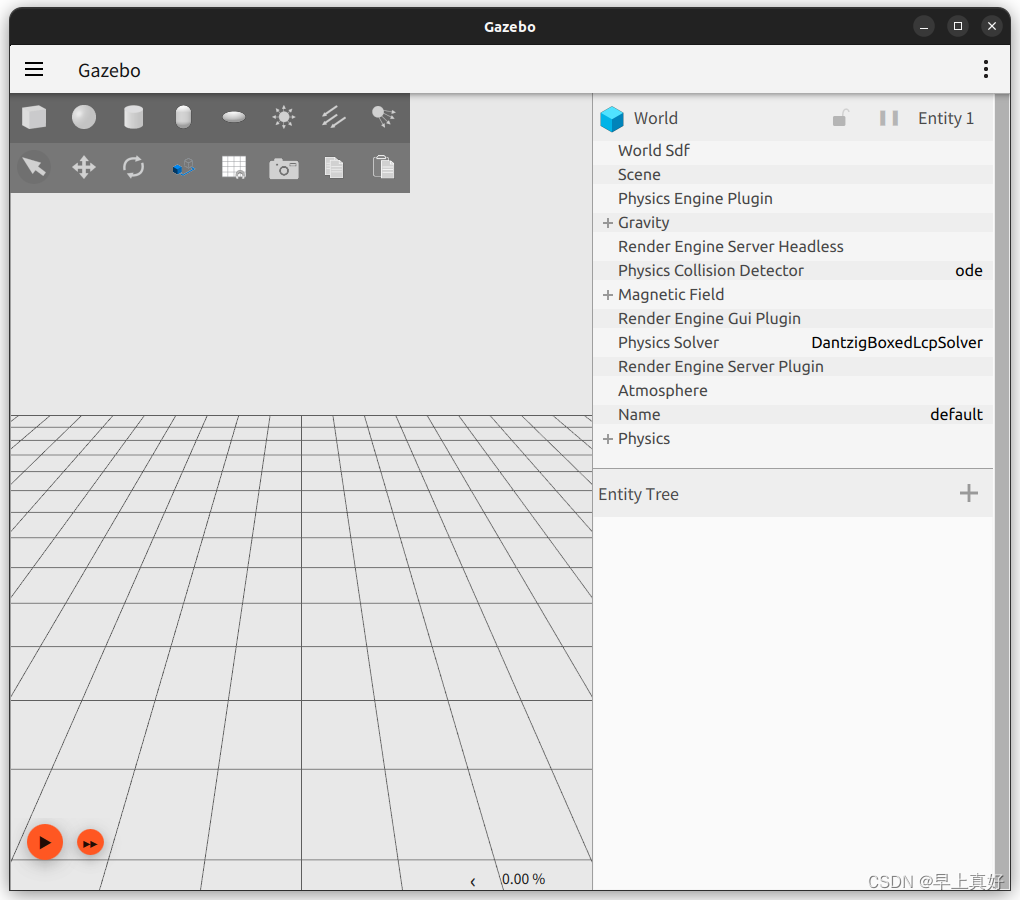Click the Entity 1 label
The image size is (1020, 900).
click(946, 118)
